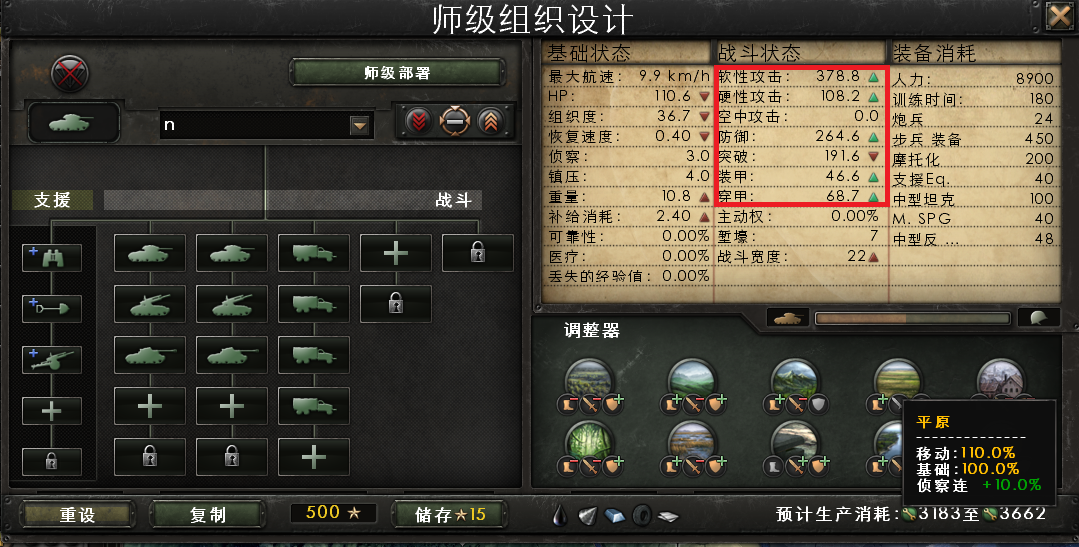Screen dimensions: 1079x547
Task: Select the engineer company support slot
Action: pyautogui.click(x=52, y=308)
